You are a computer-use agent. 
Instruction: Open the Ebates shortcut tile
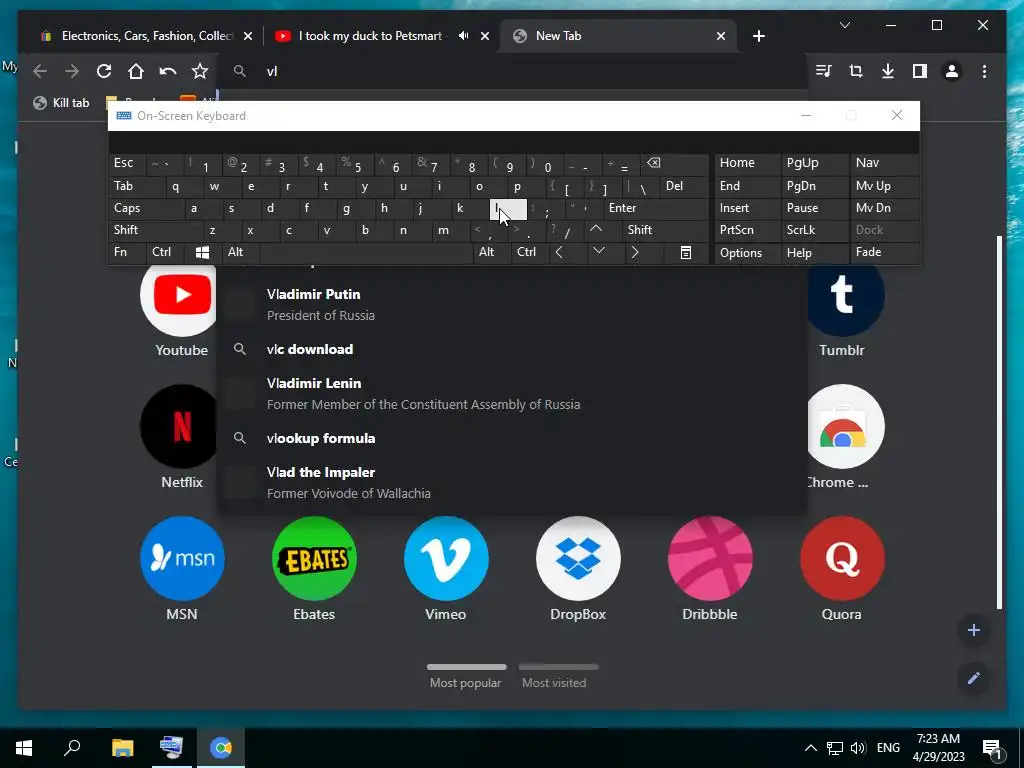(314, 568)
